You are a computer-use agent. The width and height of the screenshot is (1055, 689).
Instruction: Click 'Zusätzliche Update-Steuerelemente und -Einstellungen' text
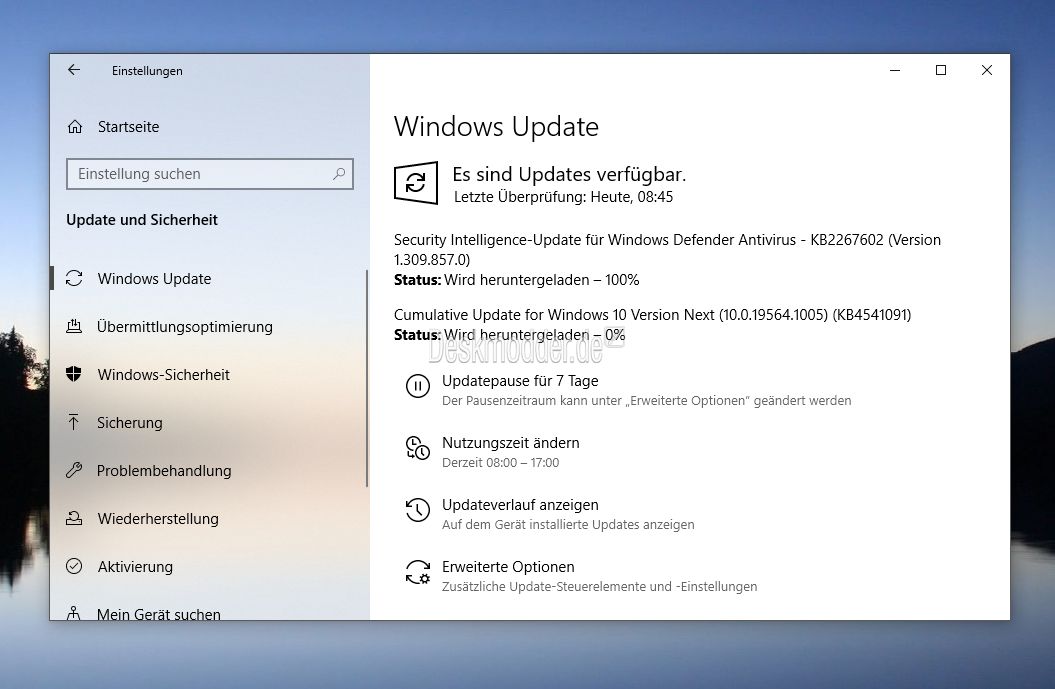tap(599, 587)
